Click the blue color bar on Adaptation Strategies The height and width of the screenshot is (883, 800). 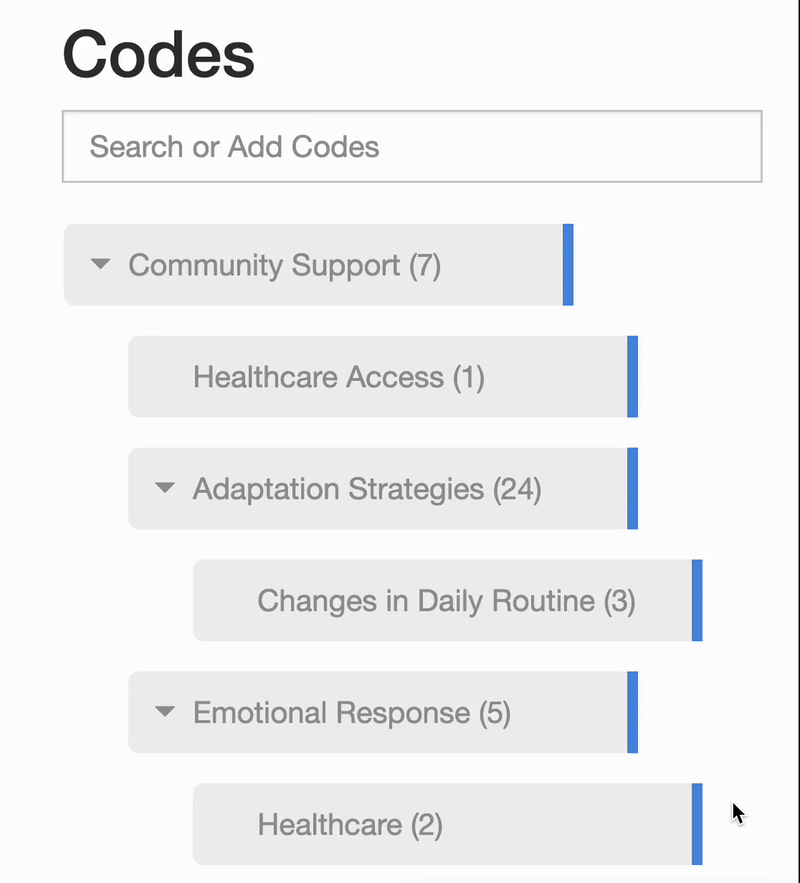[633, 488]
